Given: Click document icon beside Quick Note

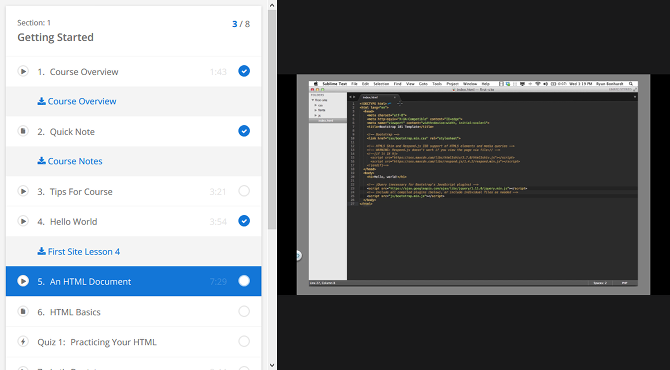Looking at the screenshot, I should pos(23,131).
